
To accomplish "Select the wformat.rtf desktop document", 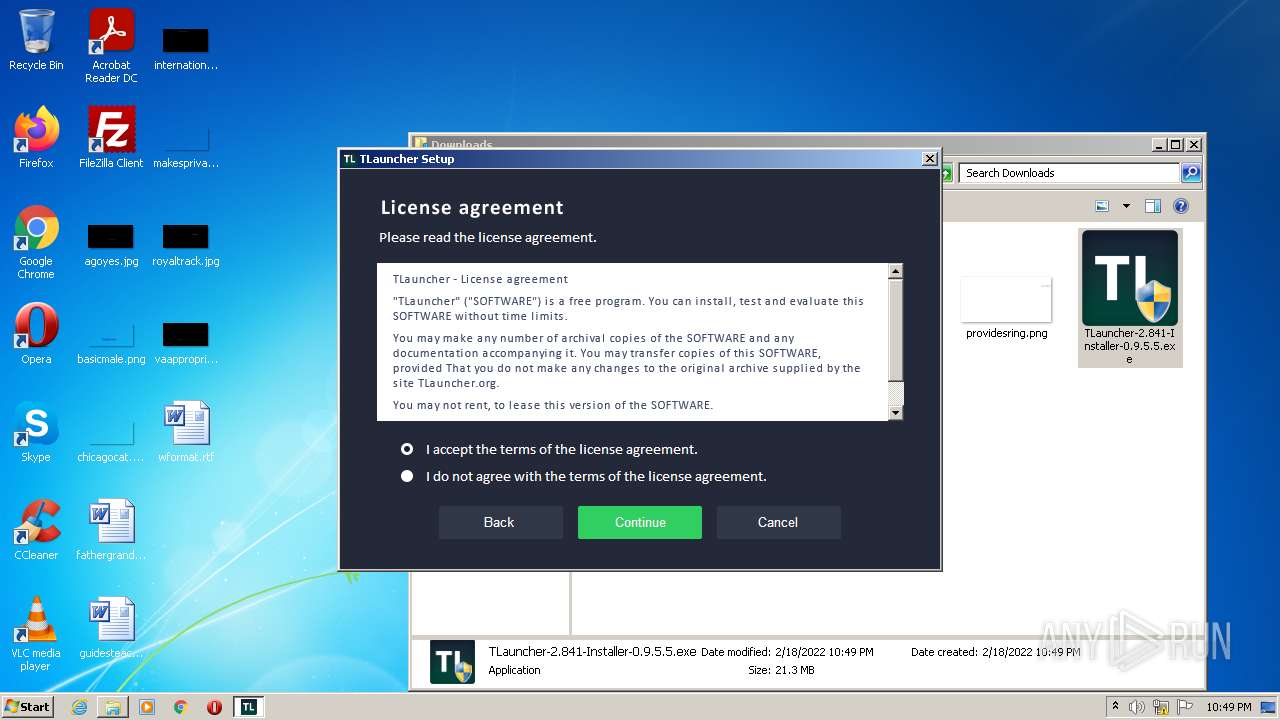I will (x=186, y=432).
